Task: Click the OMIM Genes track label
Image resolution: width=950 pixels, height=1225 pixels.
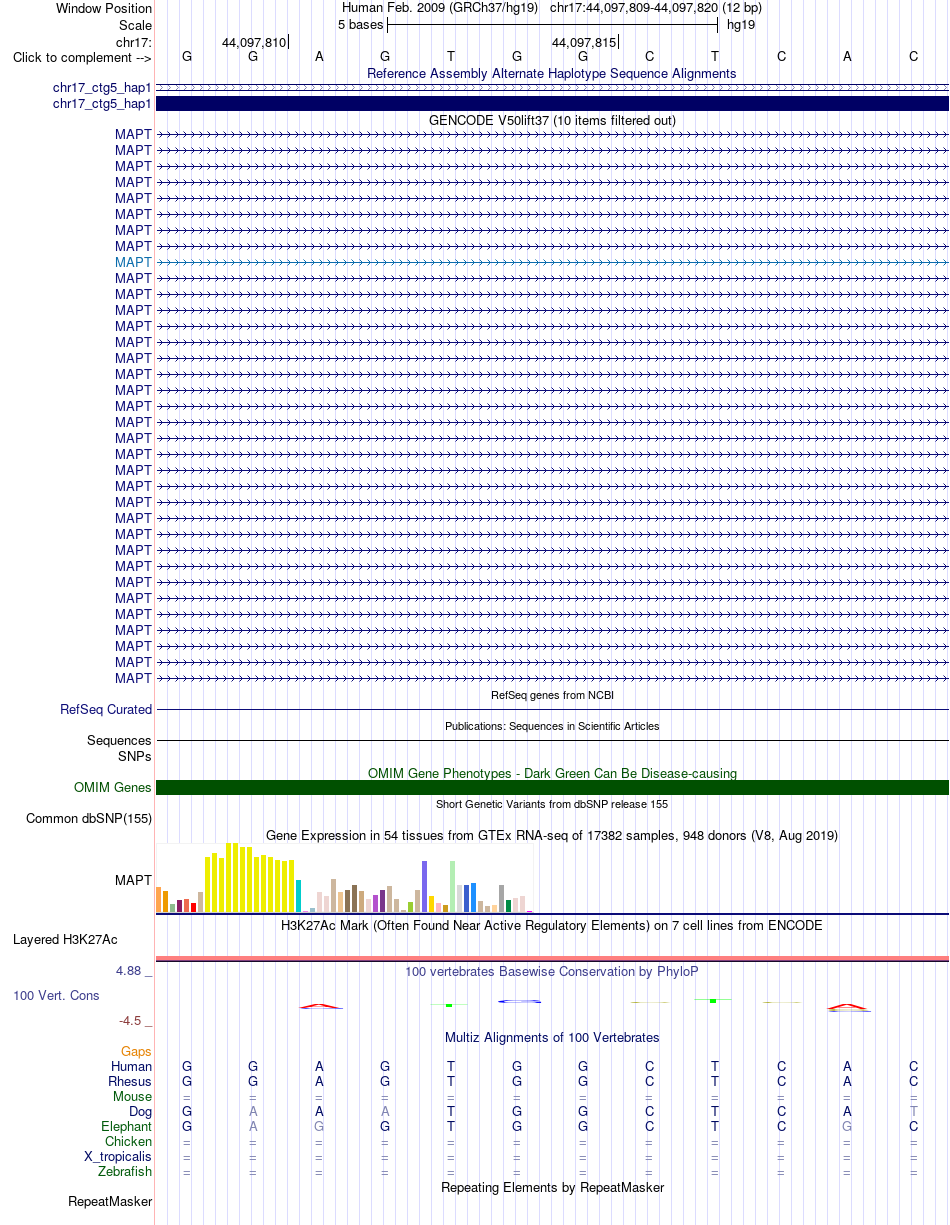Action: (x=113, y=788)
